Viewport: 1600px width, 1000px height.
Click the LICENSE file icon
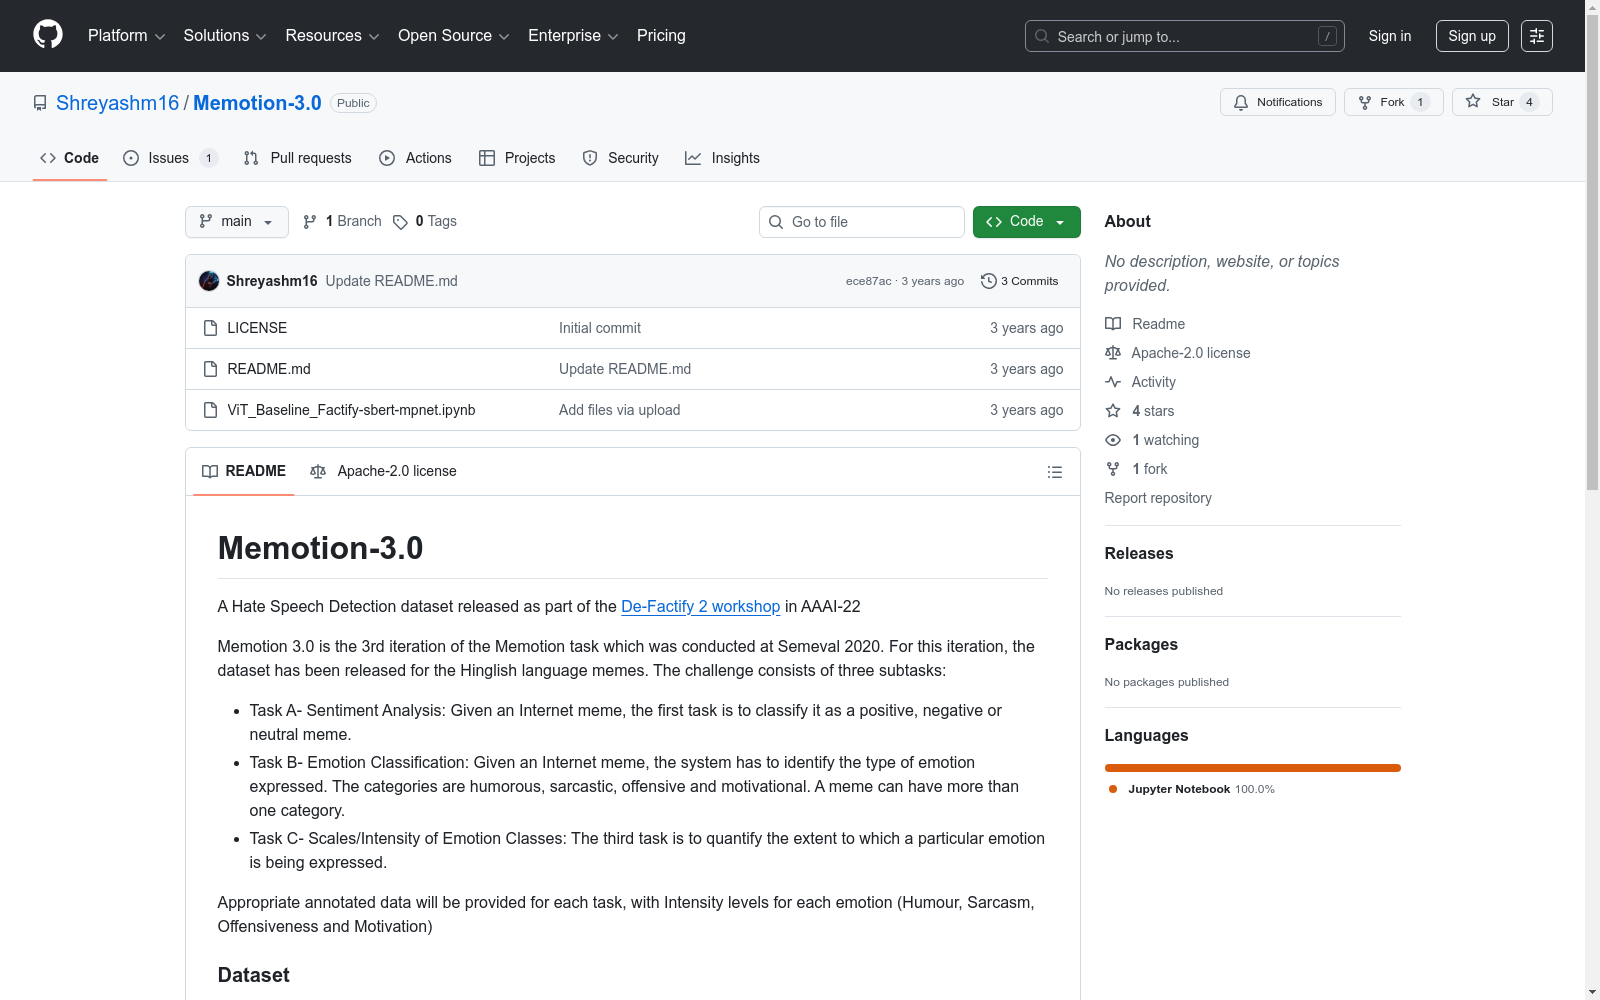(210, 328)
